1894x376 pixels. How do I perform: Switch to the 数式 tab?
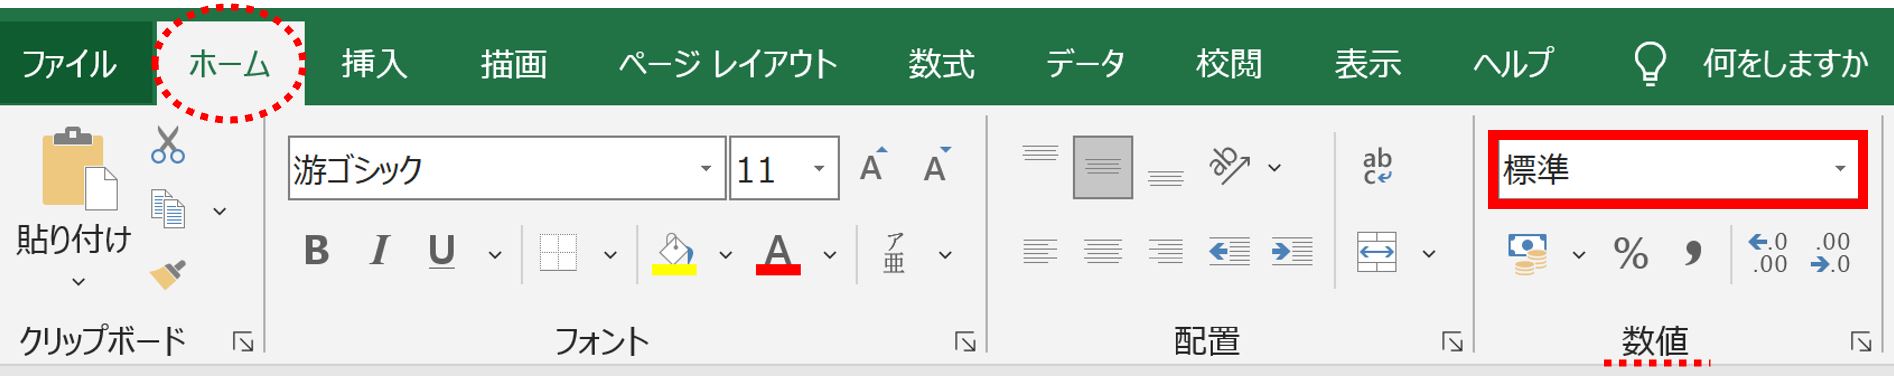click(941, 64)
